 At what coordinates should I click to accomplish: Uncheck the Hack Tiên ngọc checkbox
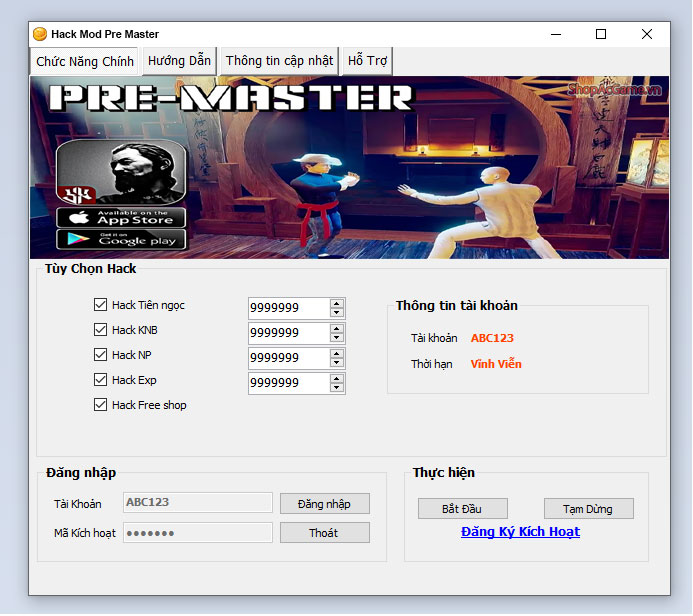[x=100, y=305]
